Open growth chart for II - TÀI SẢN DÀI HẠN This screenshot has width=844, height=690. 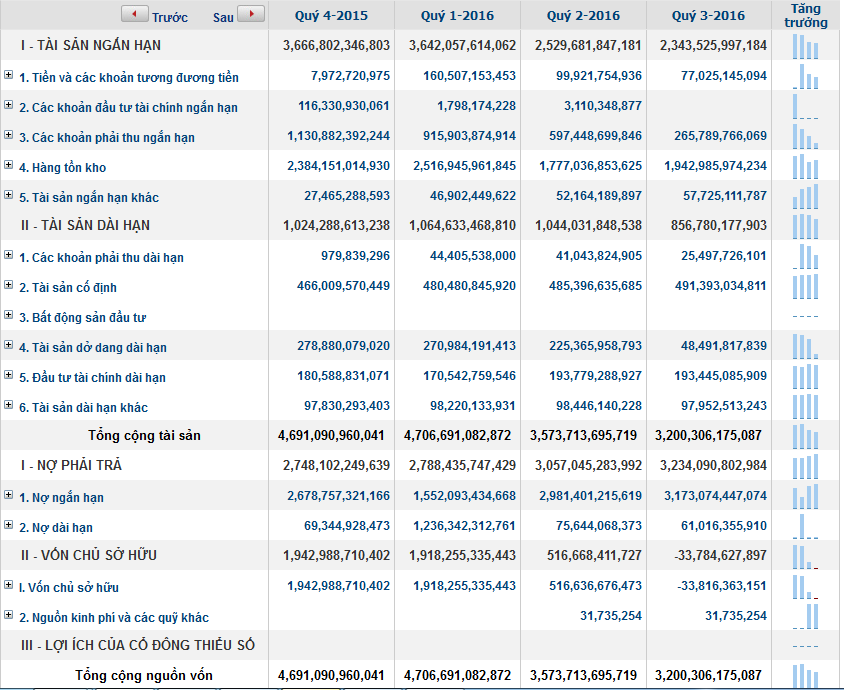(805, 226)
